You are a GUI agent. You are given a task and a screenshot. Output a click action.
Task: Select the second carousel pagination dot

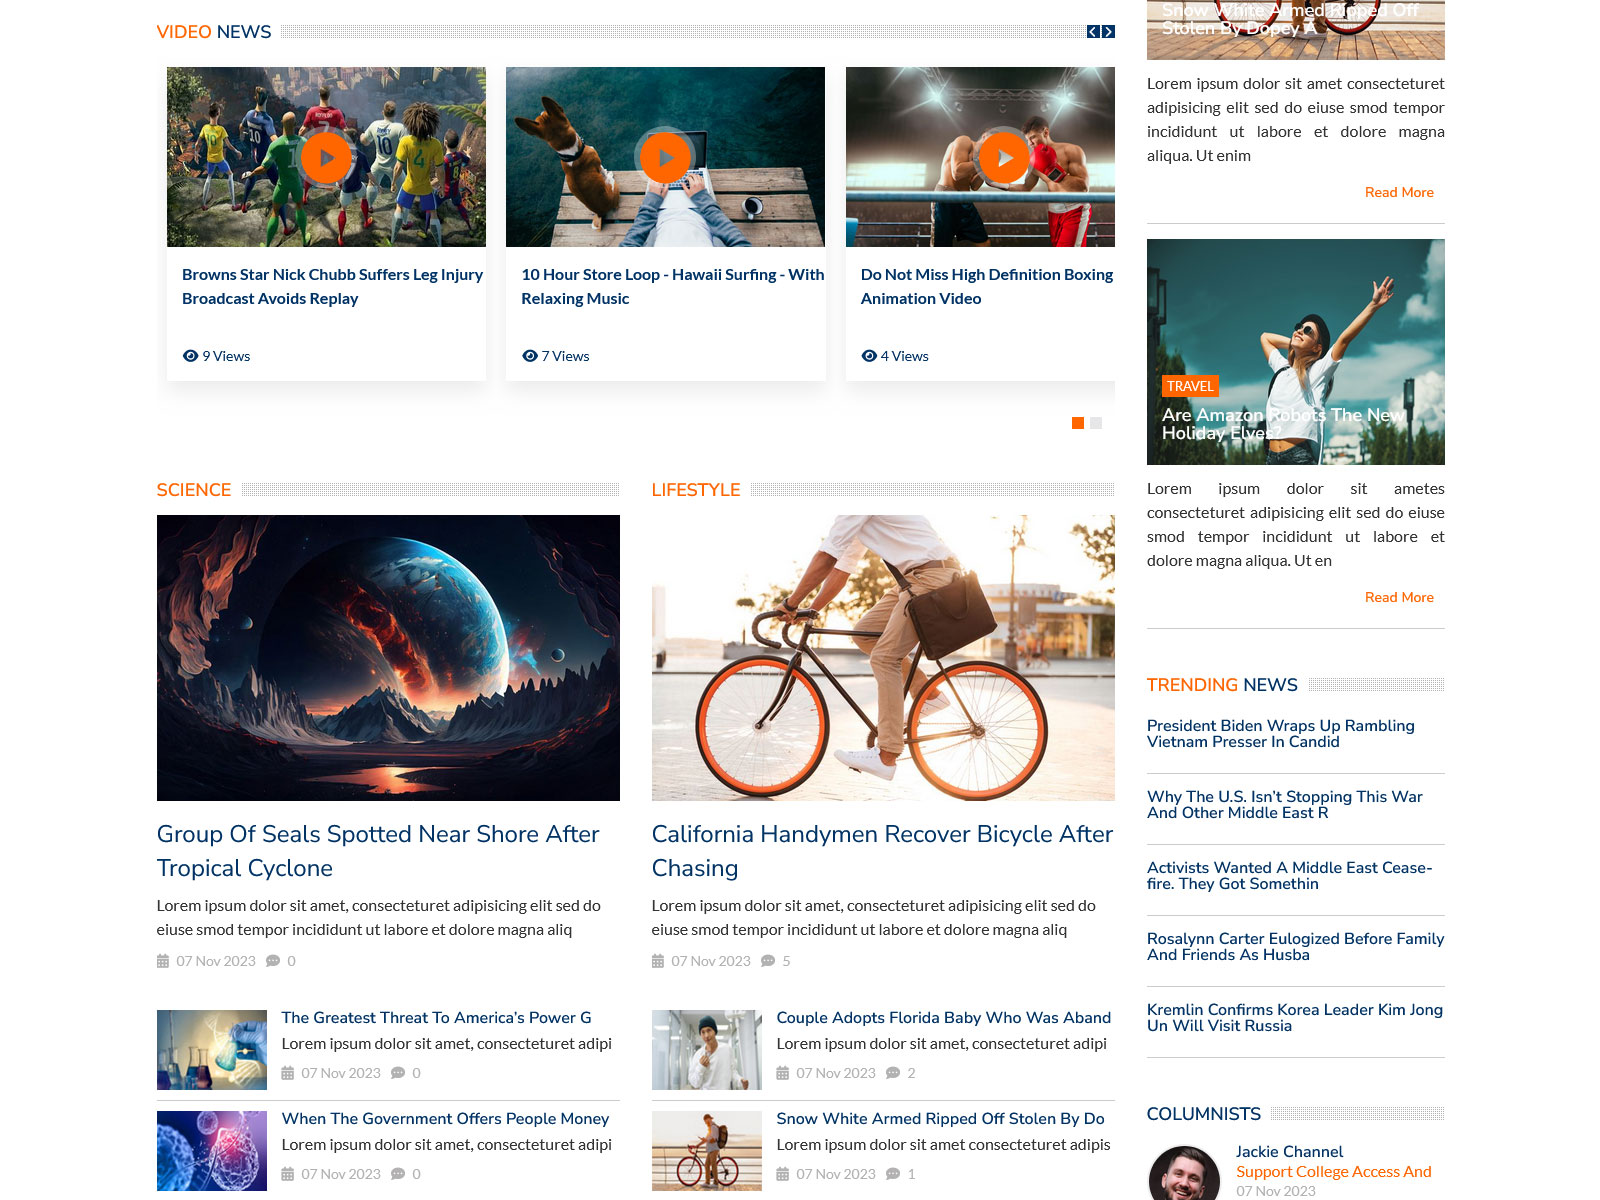click(x=1096, y=423)
